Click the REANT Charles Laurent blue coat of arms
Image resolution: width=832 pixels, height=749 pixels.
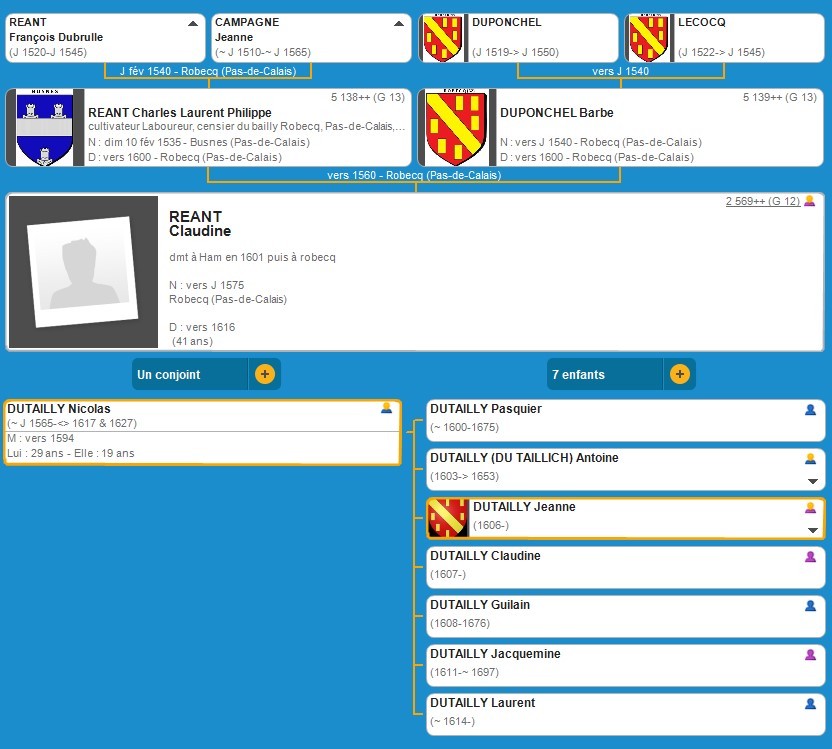(45, 127)
